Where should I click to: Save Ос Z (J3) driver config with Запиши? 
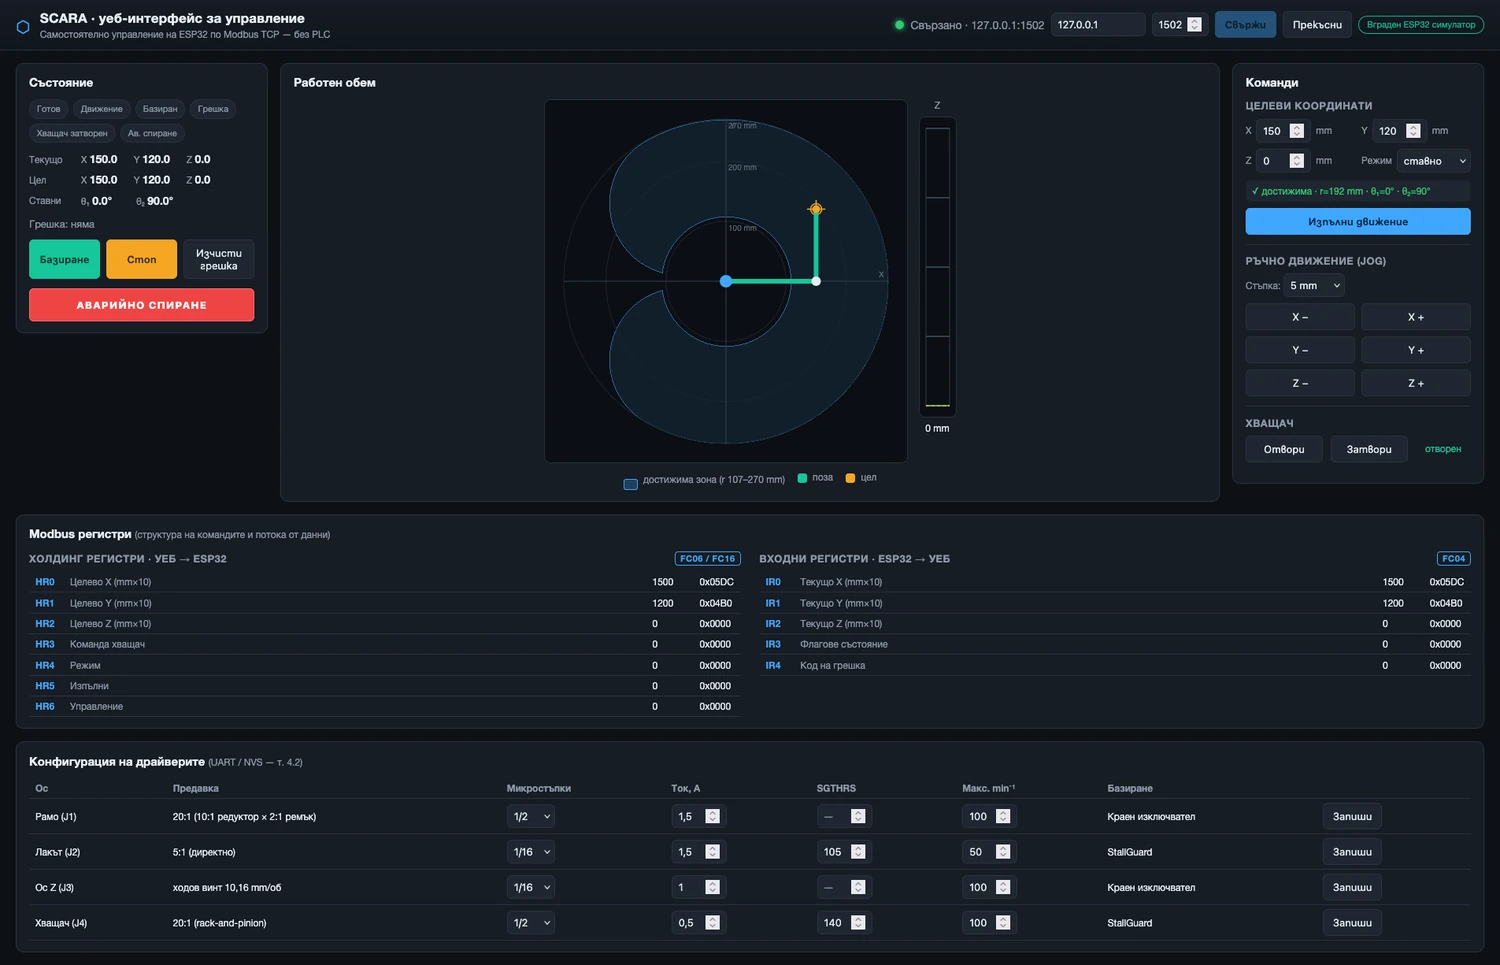point(1352,887)
